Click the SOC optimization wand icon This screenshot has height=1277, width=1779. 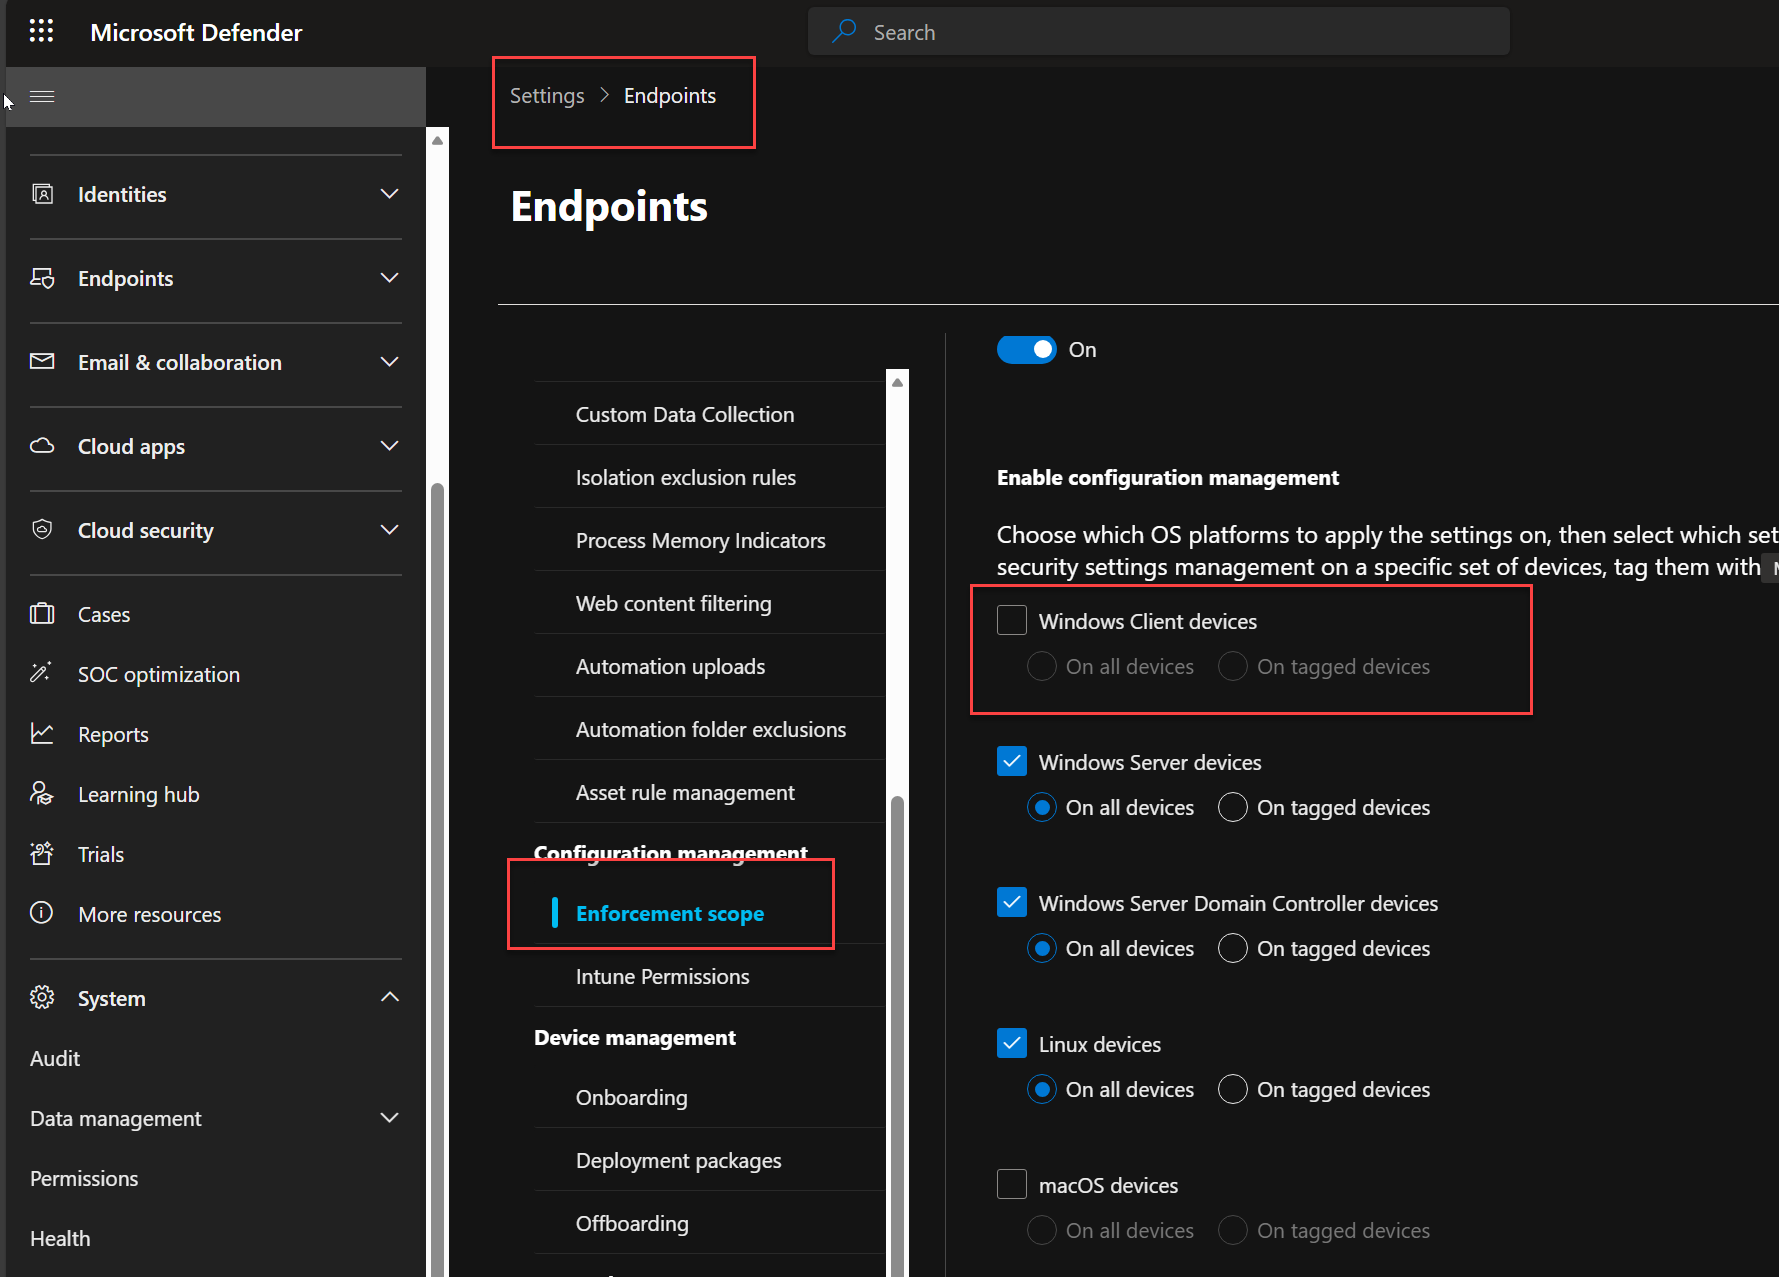coord(41,673)
